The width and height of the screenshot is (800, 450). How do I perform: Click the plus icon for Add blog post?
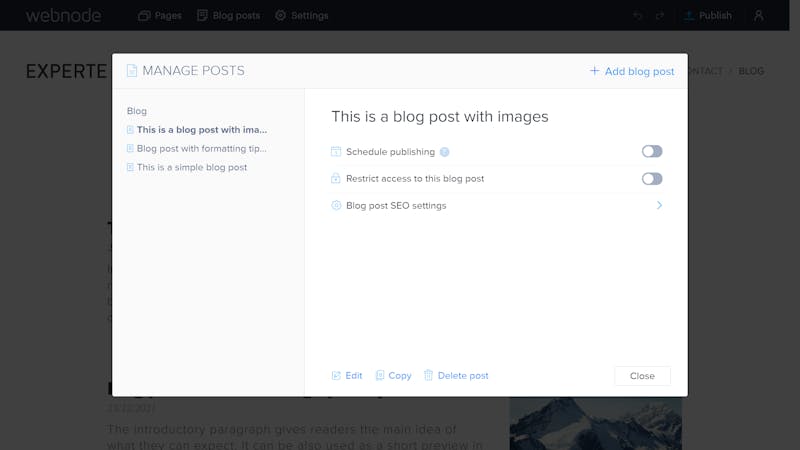594,71
